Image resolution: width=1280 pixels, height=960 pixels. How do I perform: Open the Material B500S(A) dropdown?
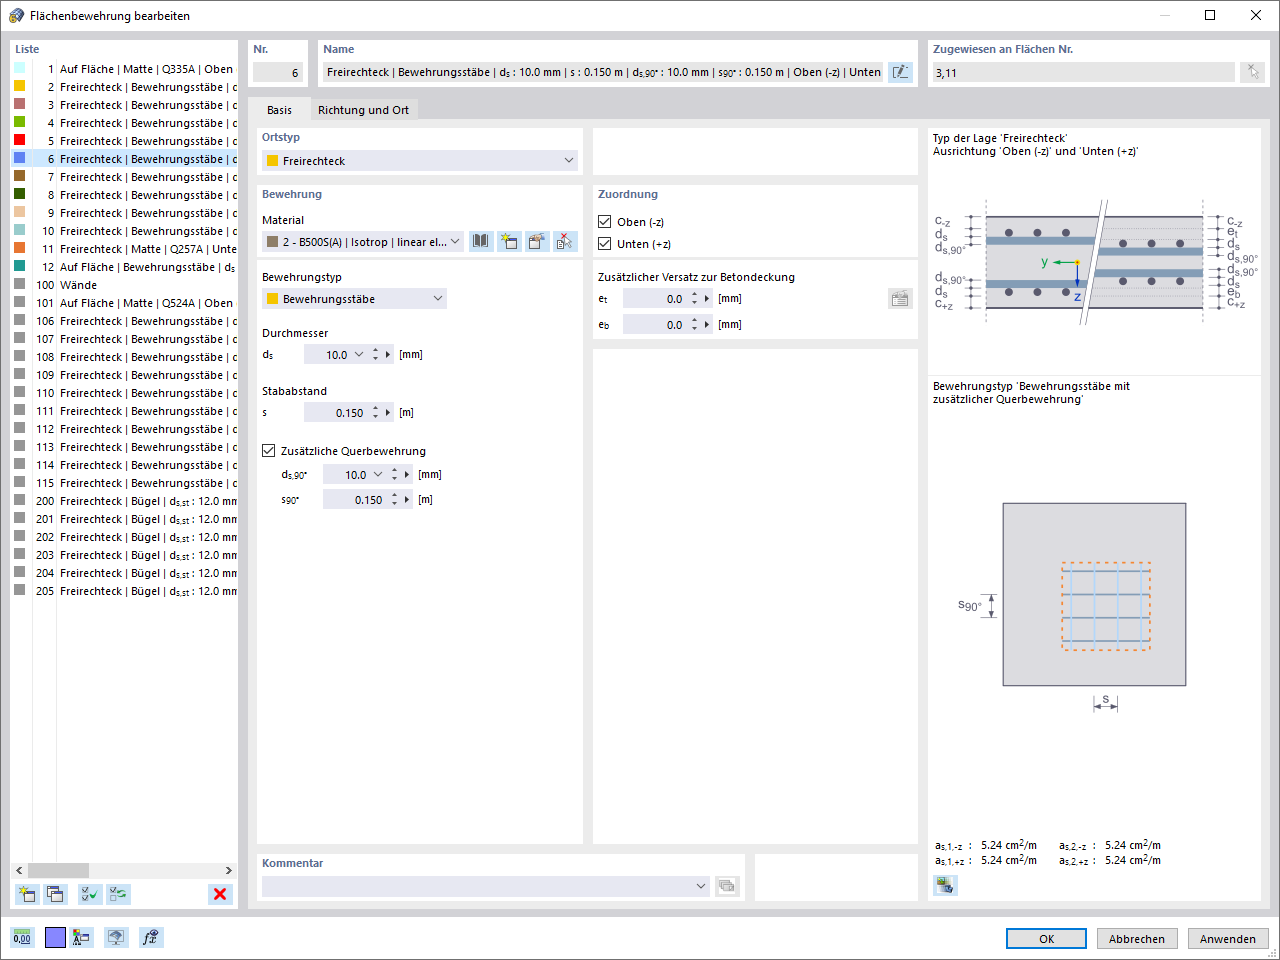coord(455,241)
